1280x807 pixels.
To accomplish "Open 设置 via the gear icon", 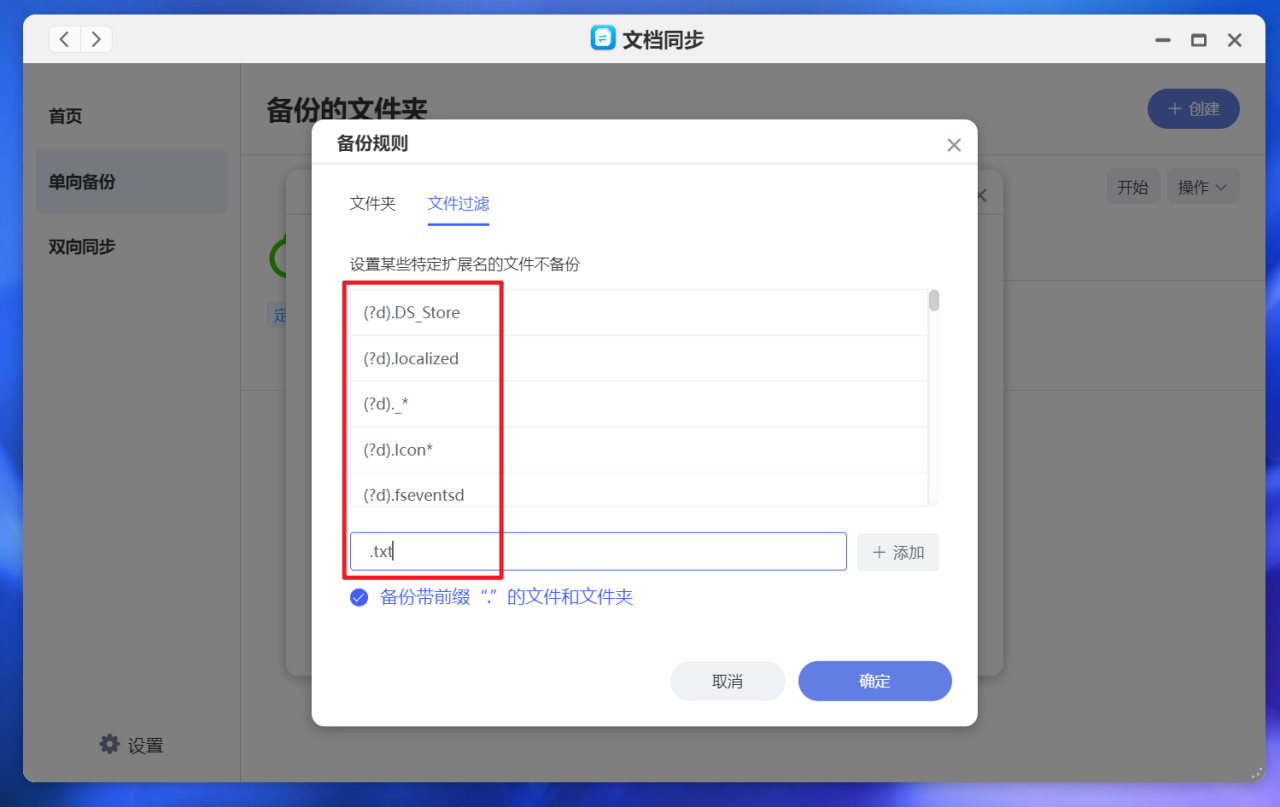I will tap(109, 744).
